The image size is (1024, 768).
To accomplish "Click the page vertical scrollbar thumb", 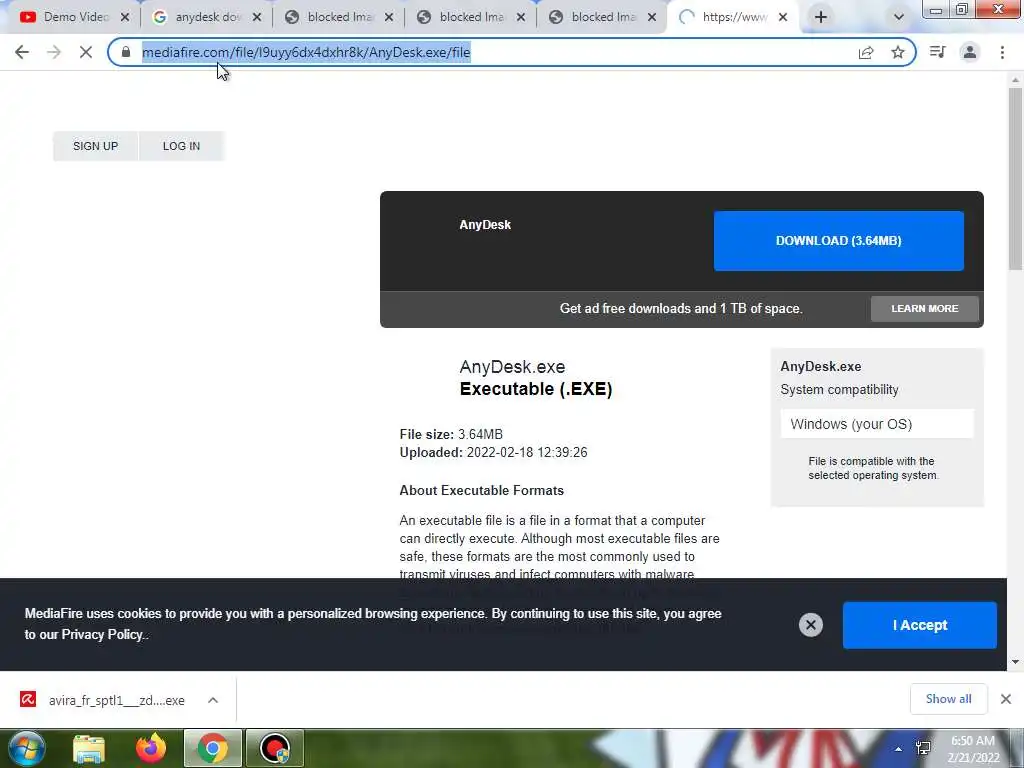I will click(x=1015, y=178).
